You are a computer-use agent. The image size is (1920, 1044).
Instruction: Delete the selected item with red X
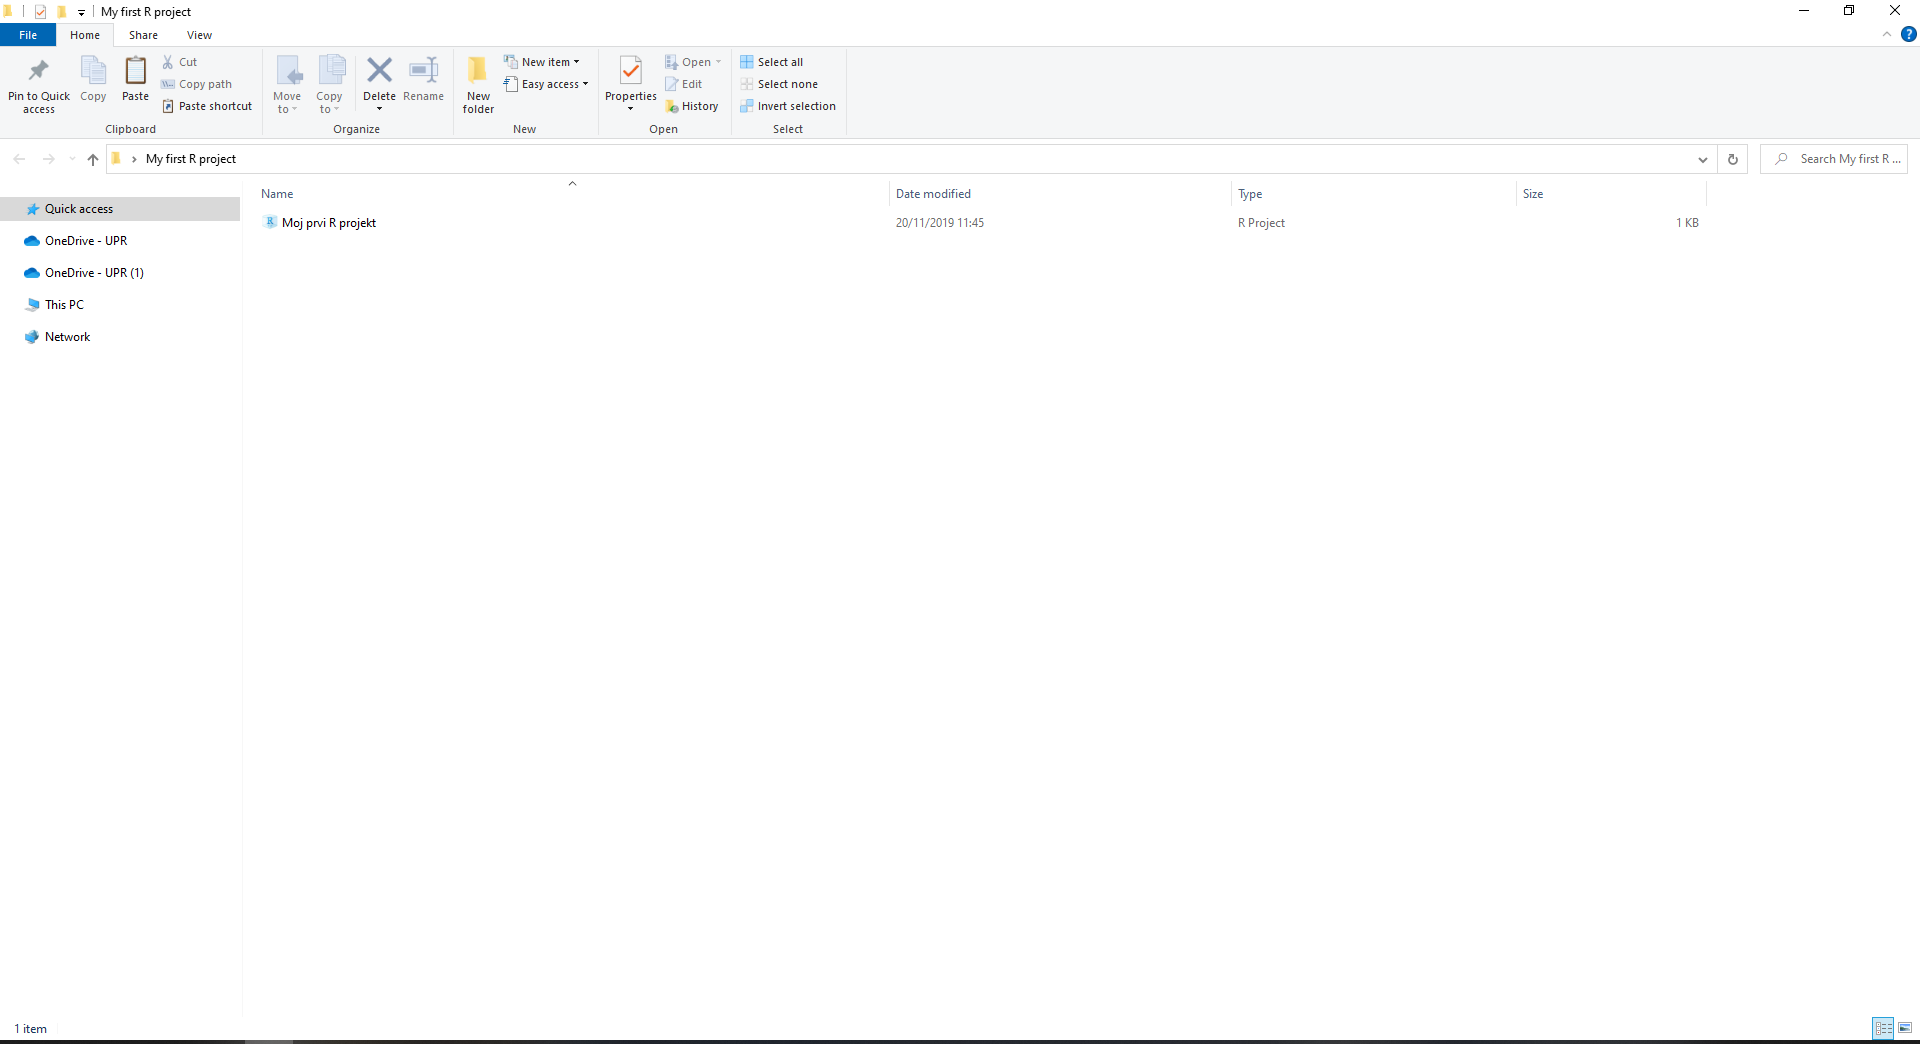379,84
